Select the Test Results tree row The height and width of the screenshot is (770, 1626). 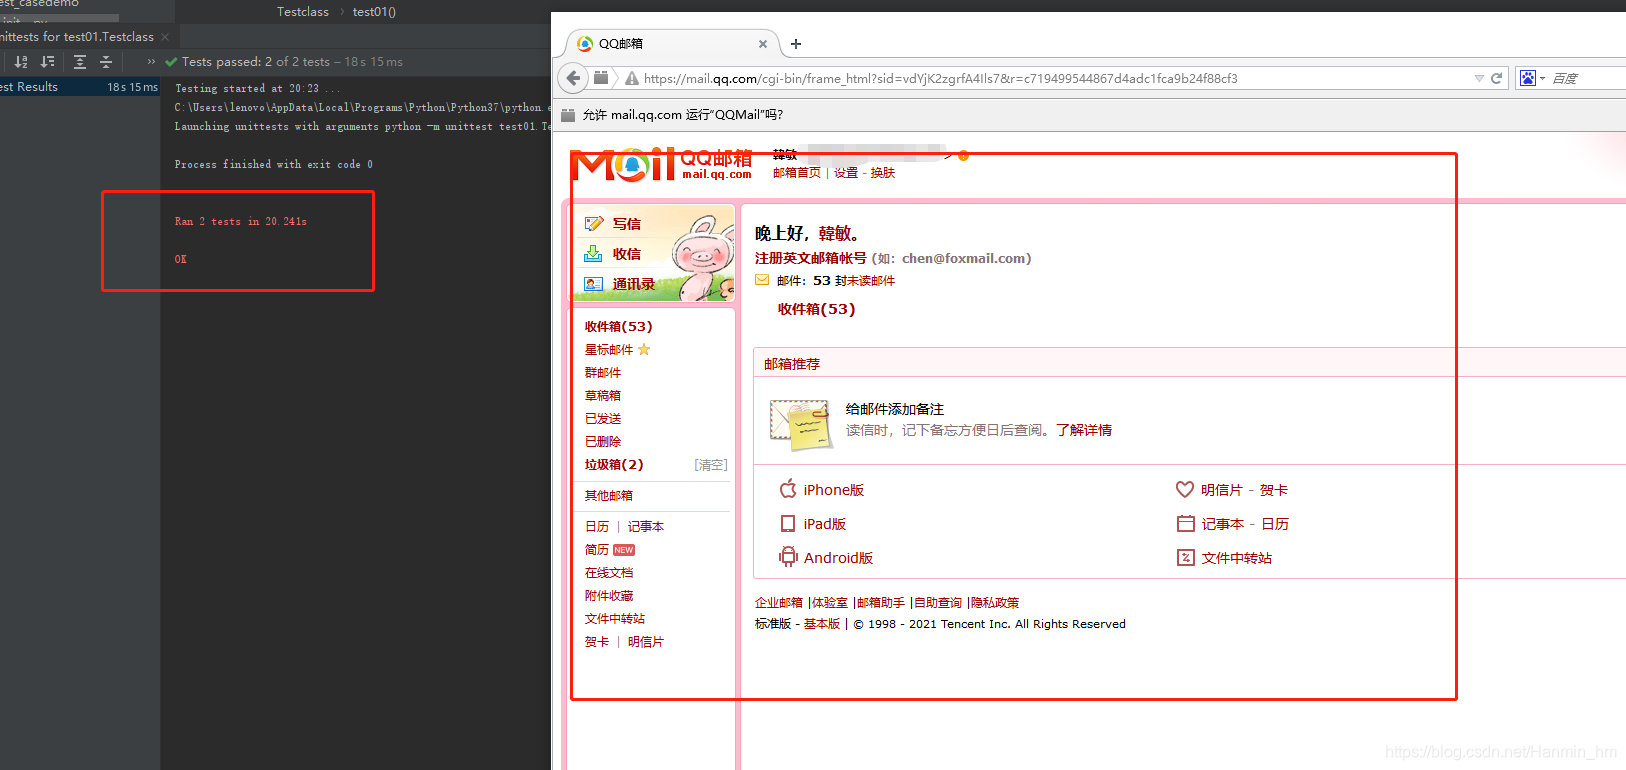click(x=80, y=87)
